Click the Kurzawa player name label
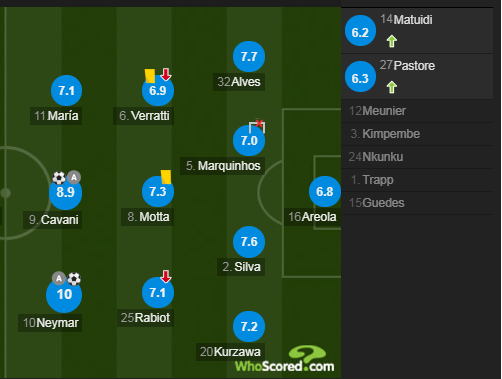The image size is (502, 379). pyautogui.click(x=230, y=352)
